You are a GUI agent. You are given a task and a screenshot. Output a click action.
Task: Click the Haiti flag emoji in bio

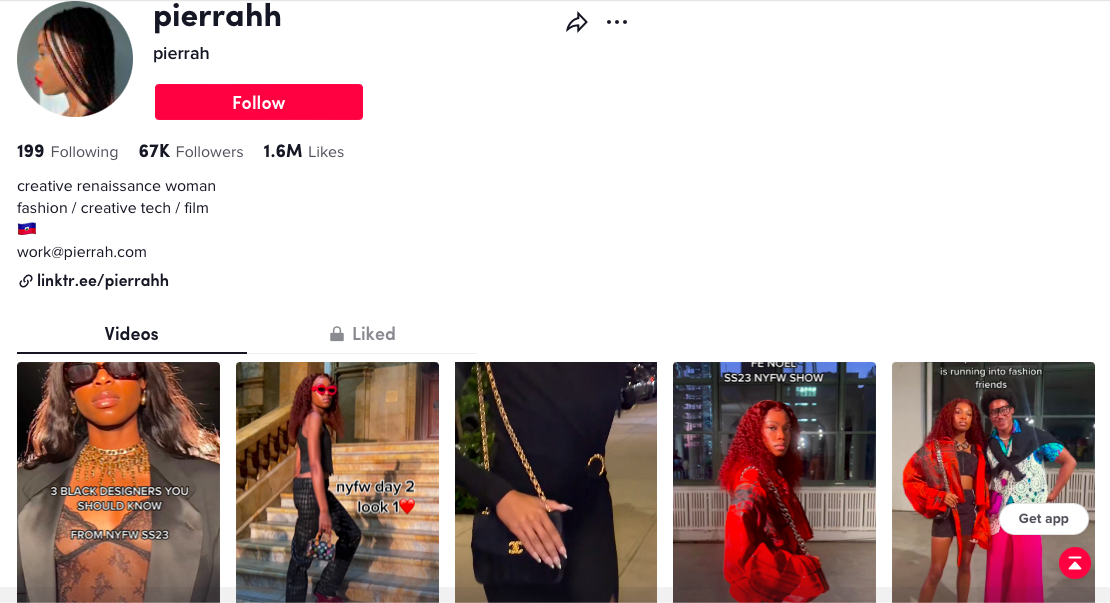(x=27, y=229)
